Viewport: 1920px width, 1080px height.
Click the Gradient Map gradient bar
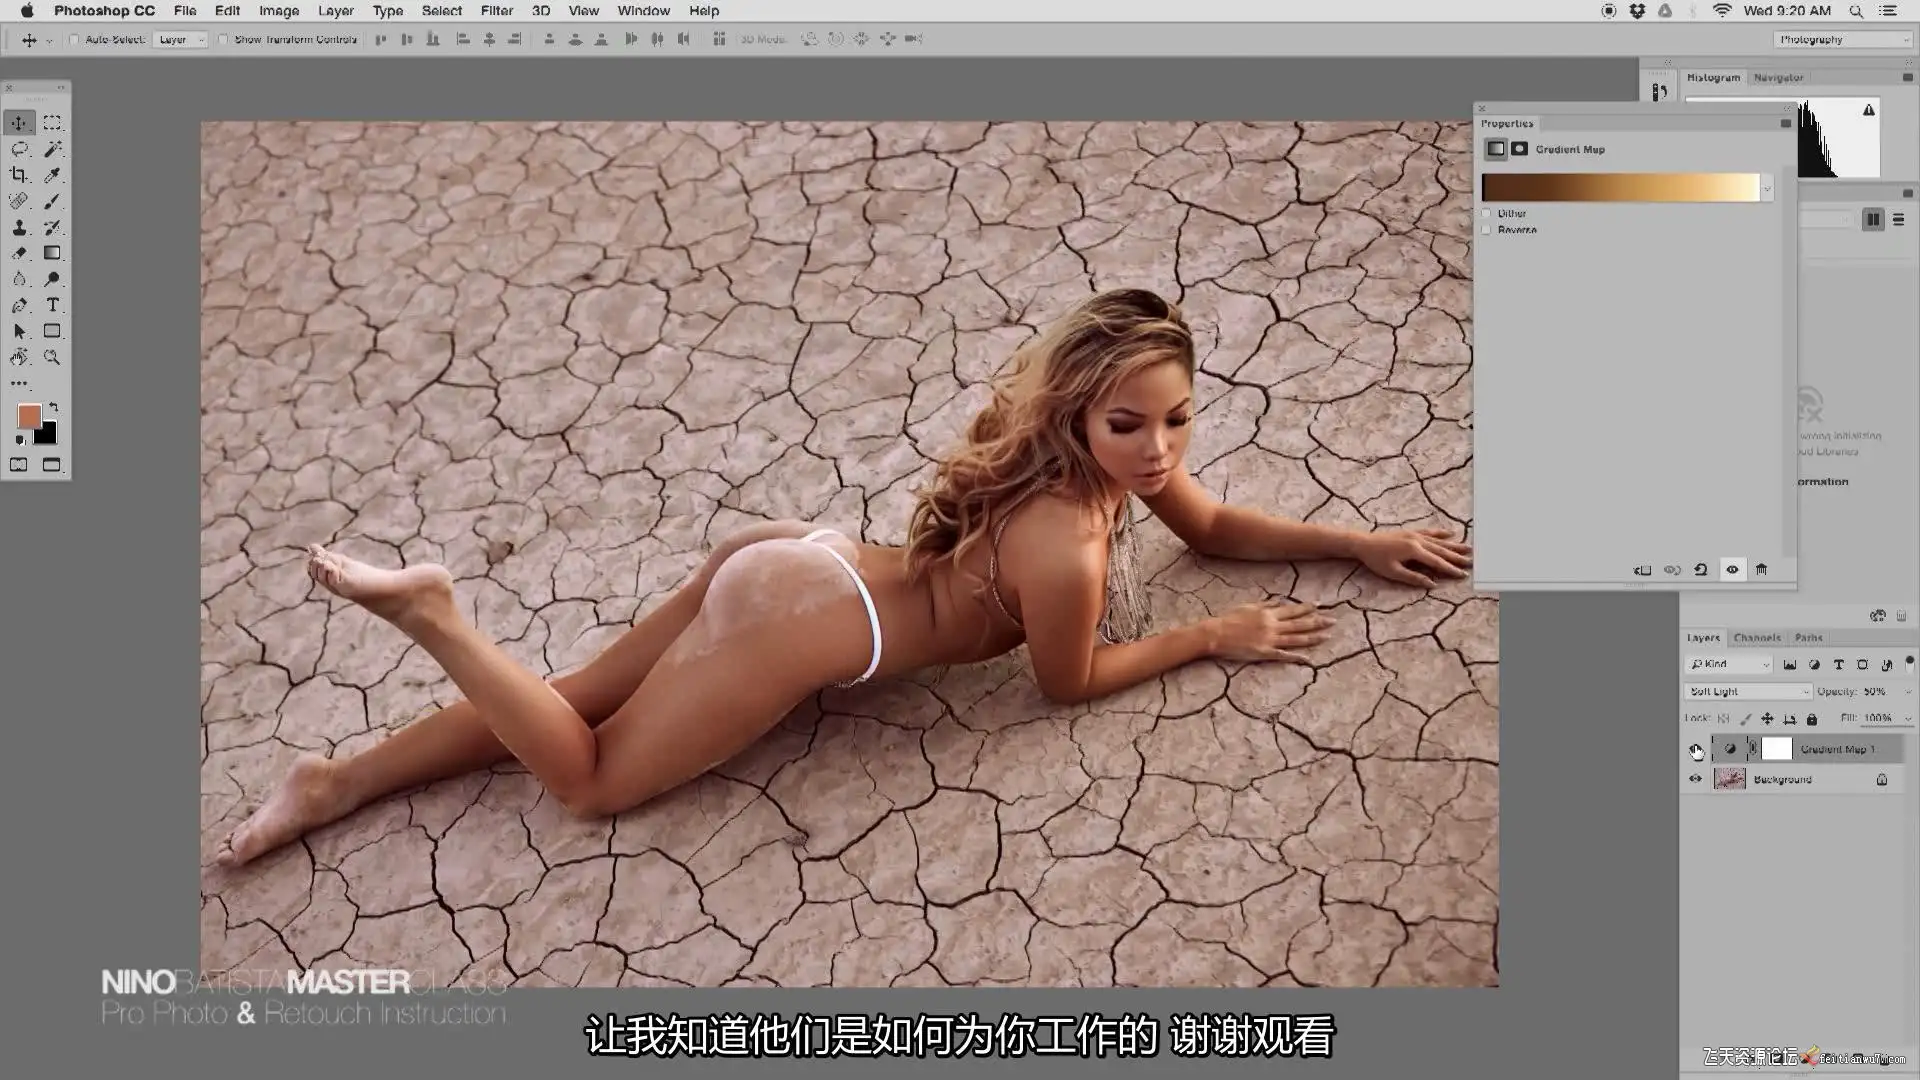(x=1620, y=188)
